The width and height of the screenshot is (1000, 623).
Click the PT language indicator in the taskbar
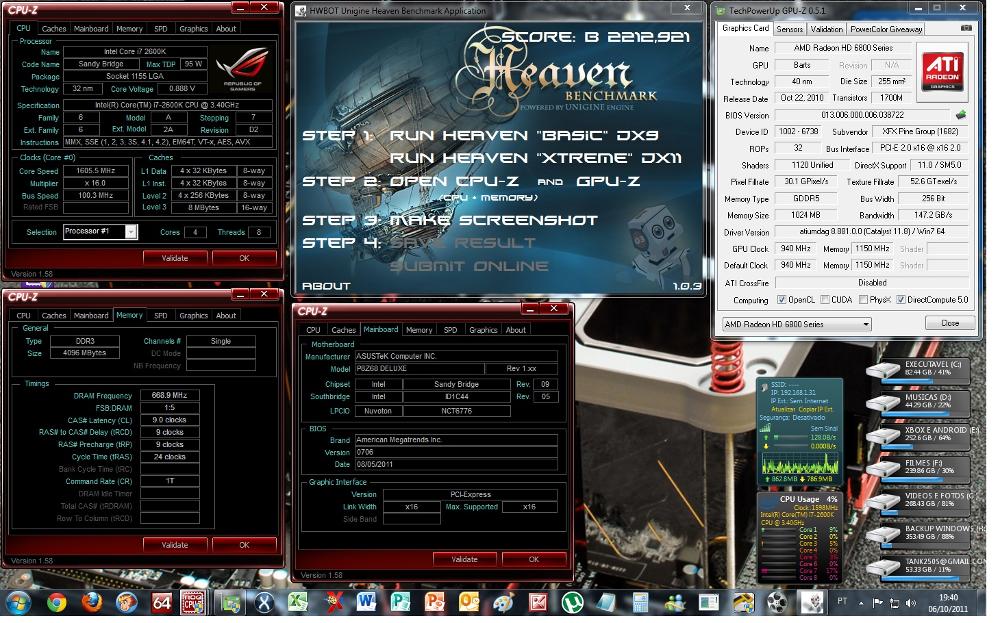tap(842, 601)
